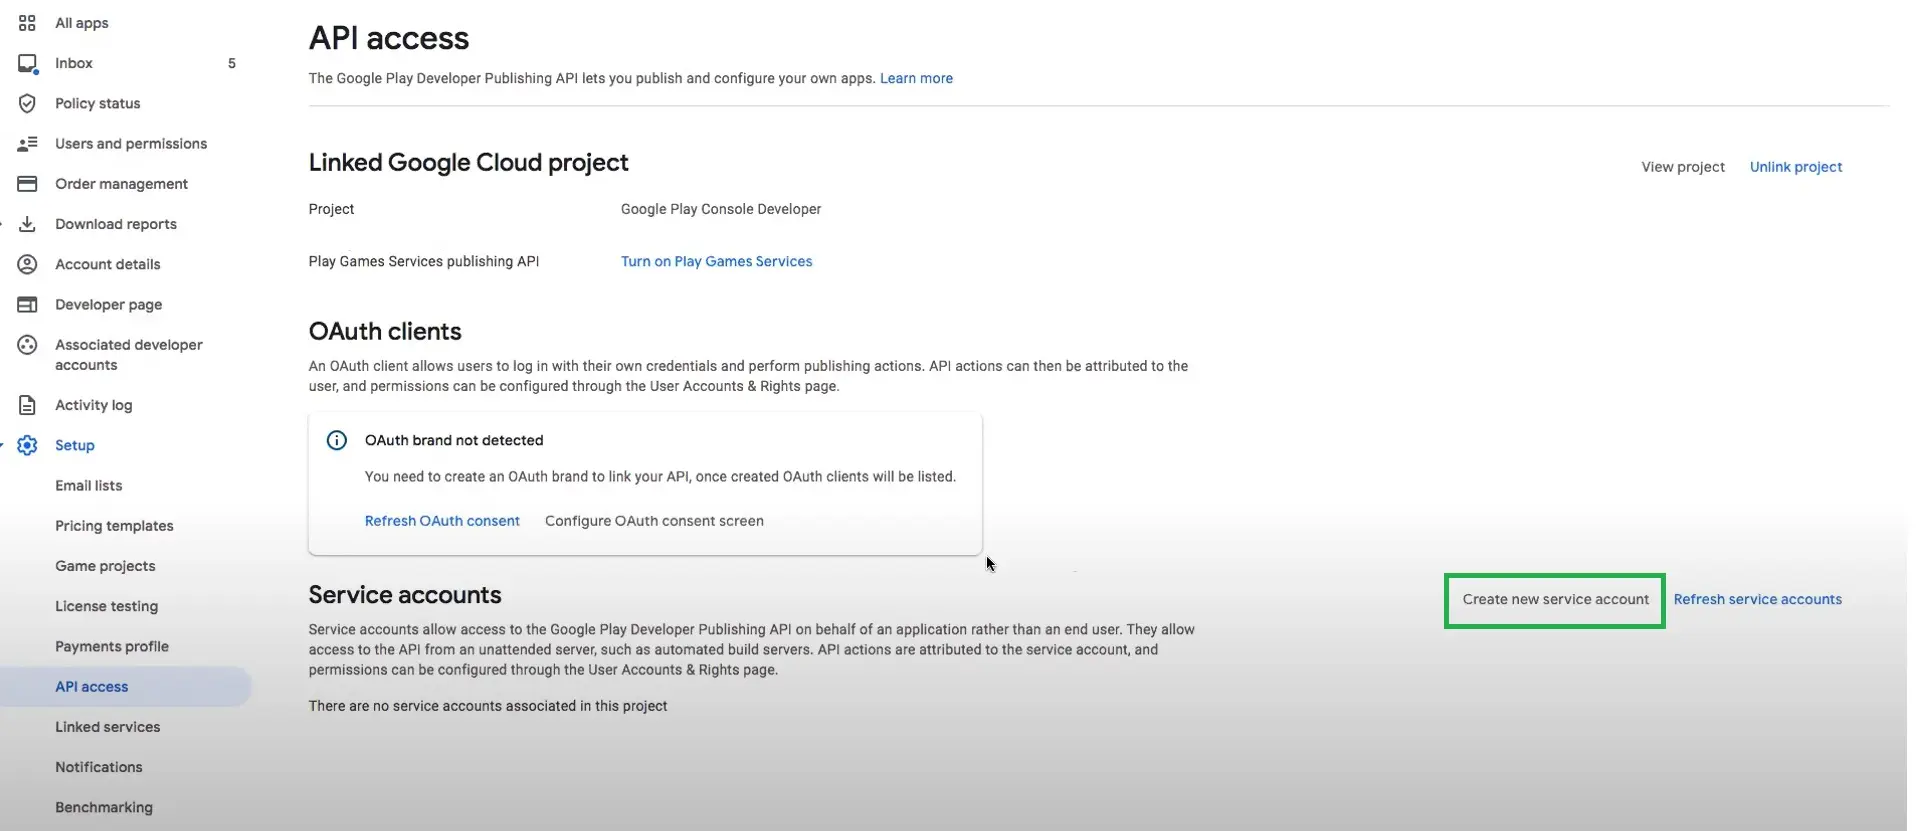Click the Users and permissions icon
1920x831 pixels.
click(x=27, y=144)
